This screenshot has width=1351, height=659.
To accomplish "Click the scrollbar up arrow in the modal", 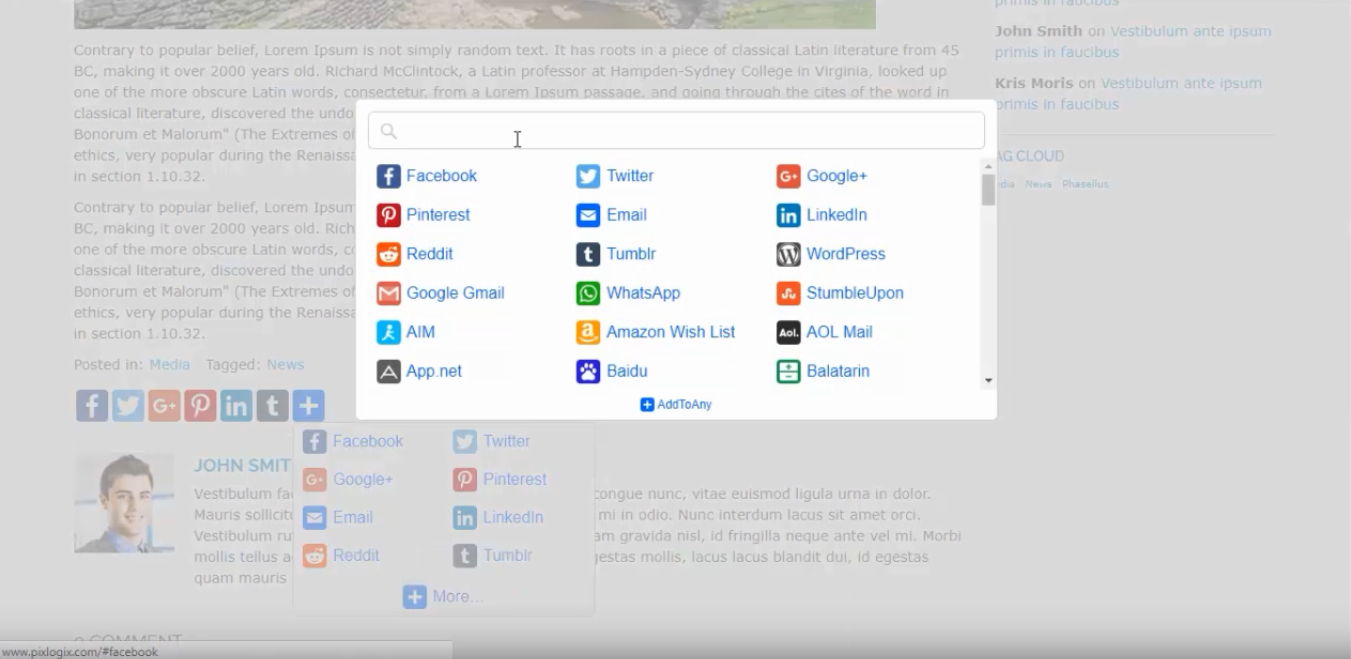I will (988, 166).
